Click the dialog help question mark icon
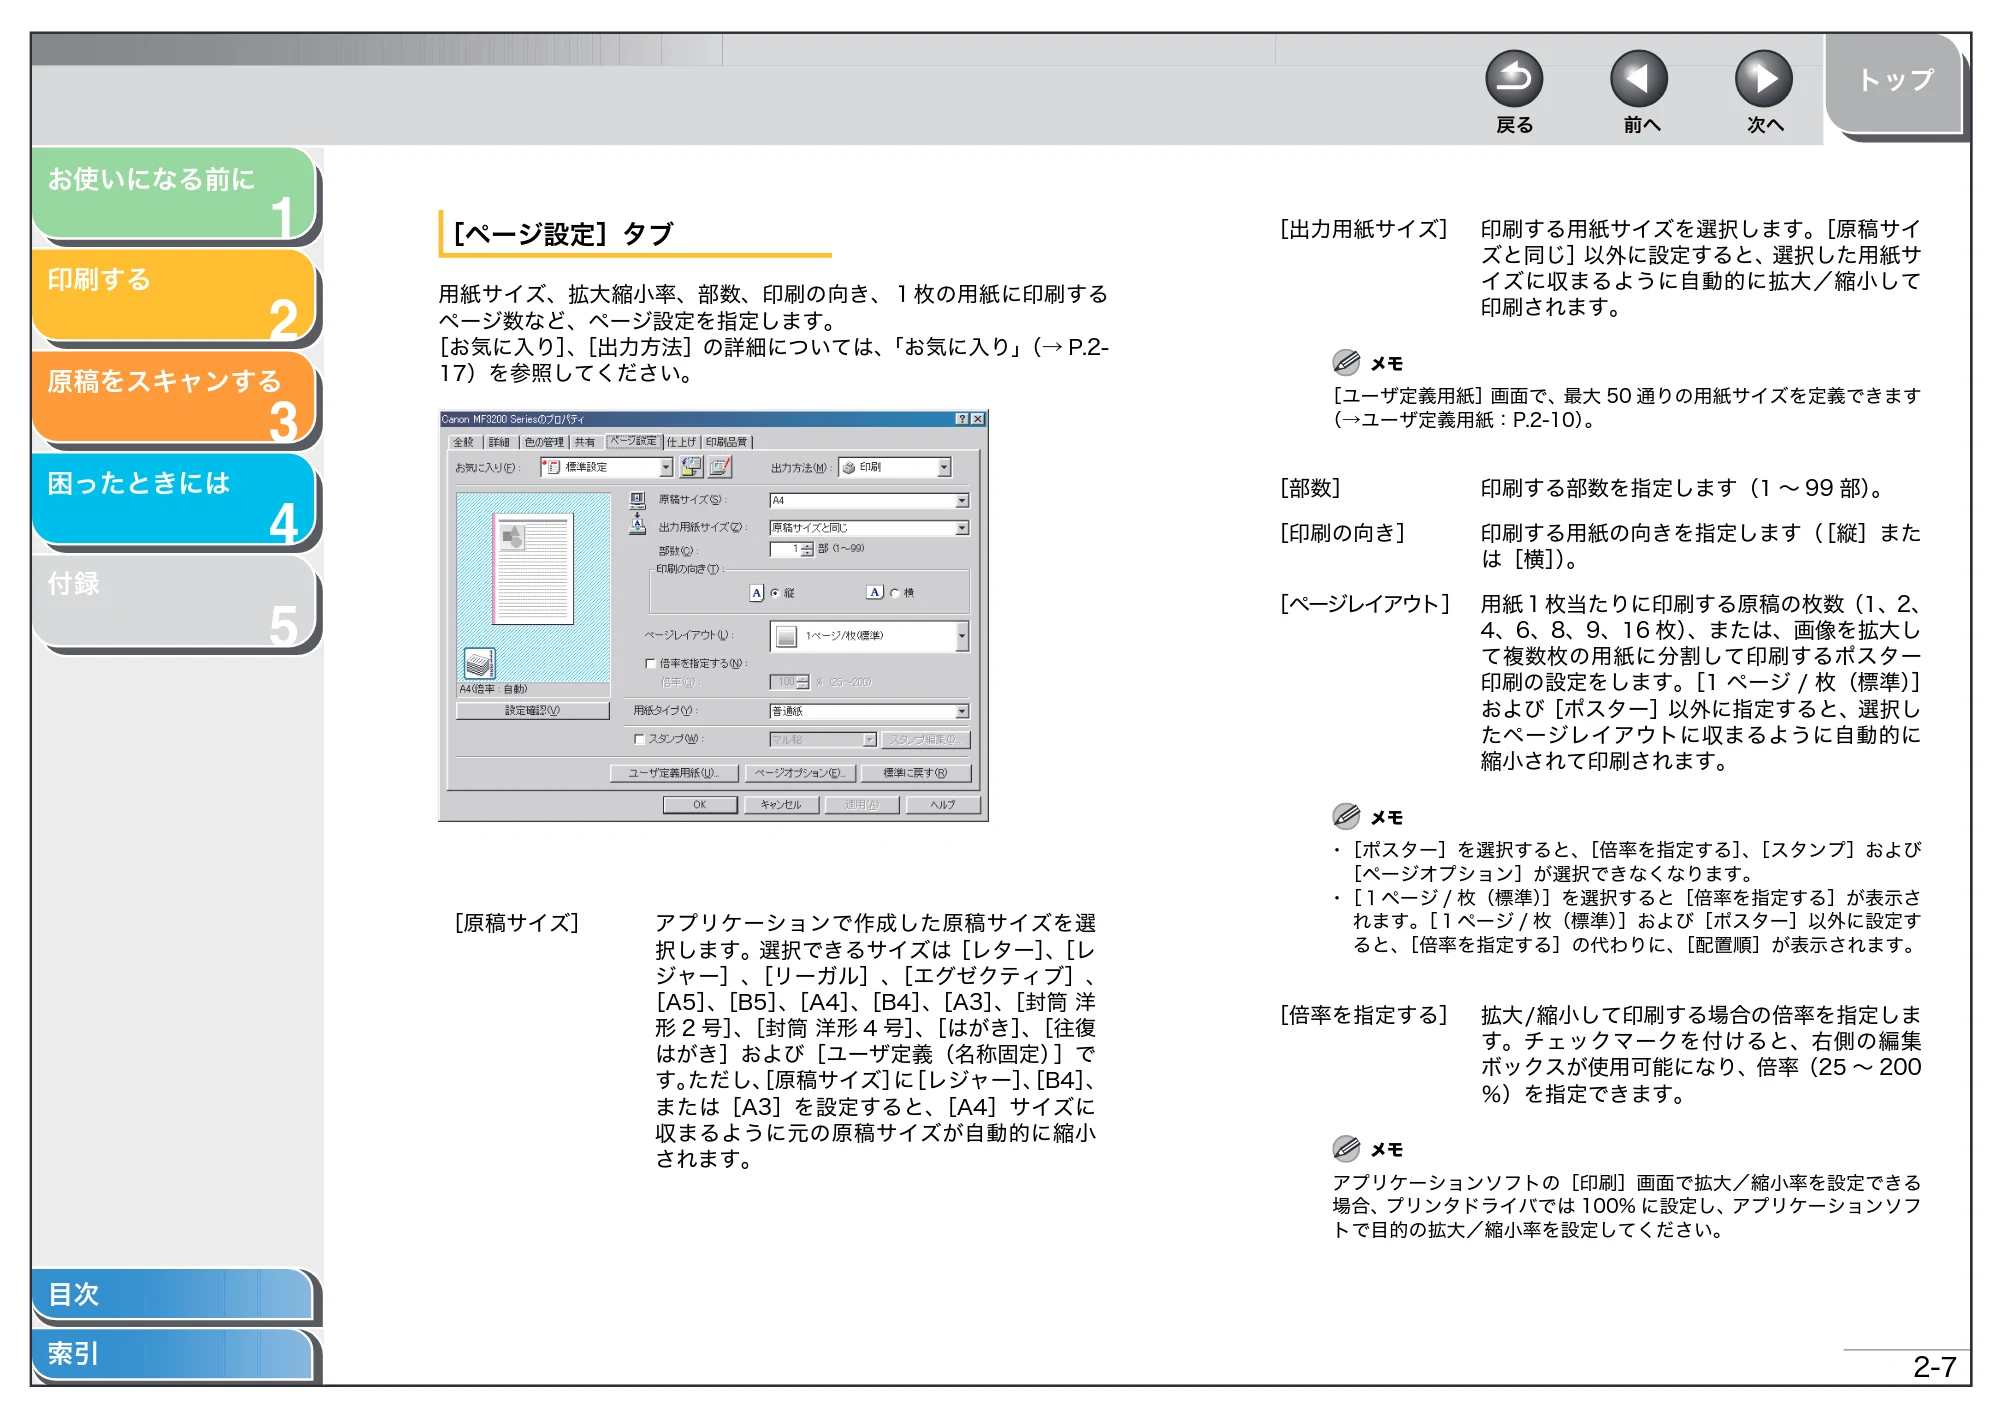Image resolution: width=2000 pixels, height=1415 pixels. pos(962,419)
